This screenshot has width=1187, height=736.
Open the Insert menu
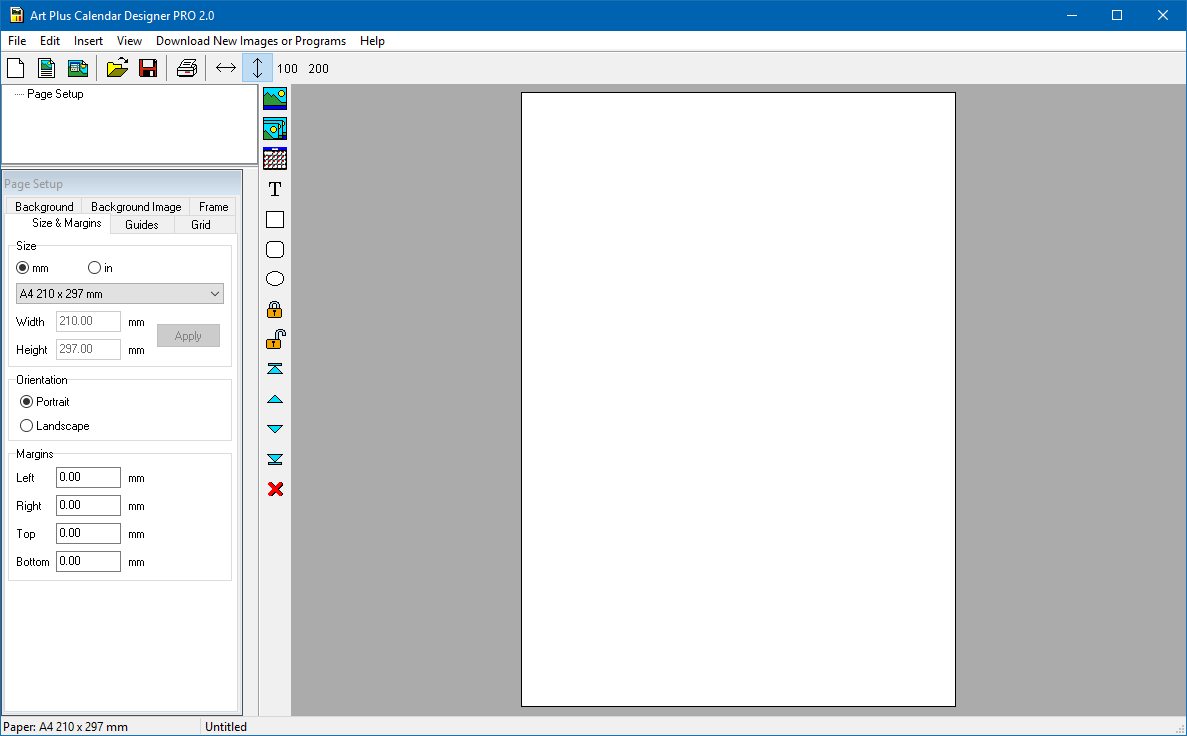point(88,41)
